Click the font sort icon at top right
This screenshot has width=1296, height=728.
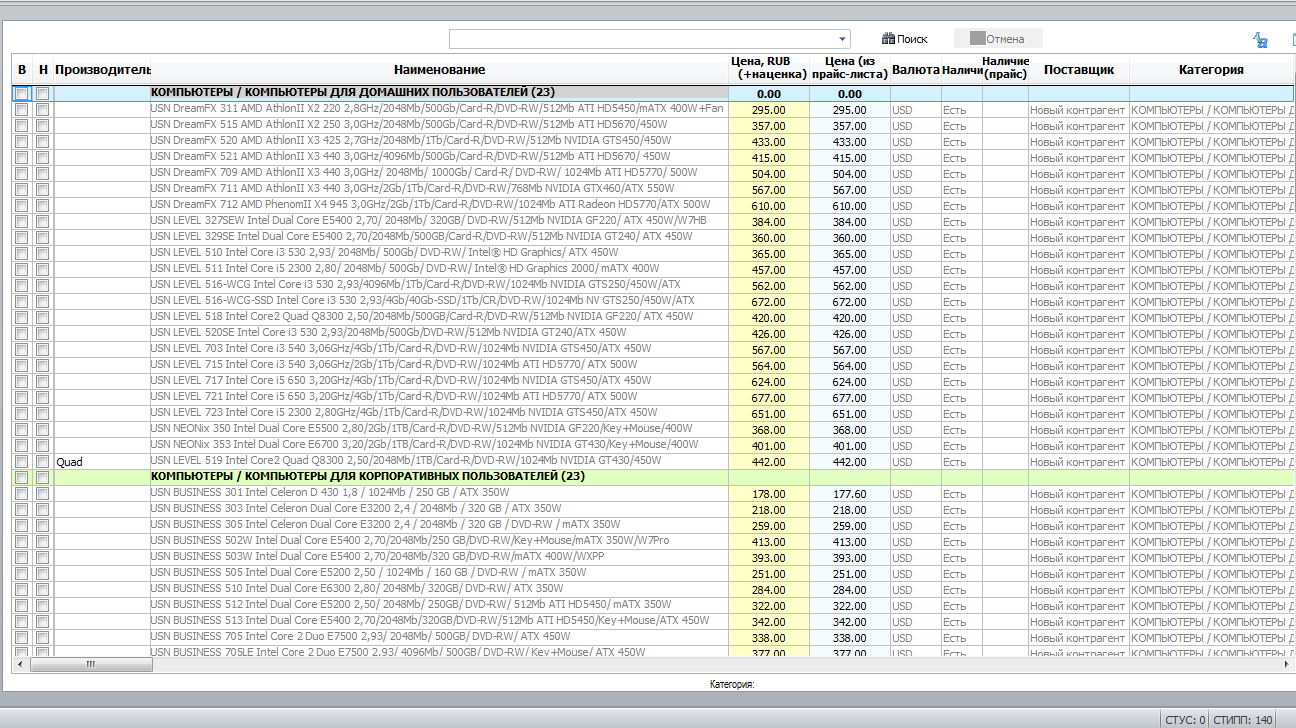click(1261, 40)
